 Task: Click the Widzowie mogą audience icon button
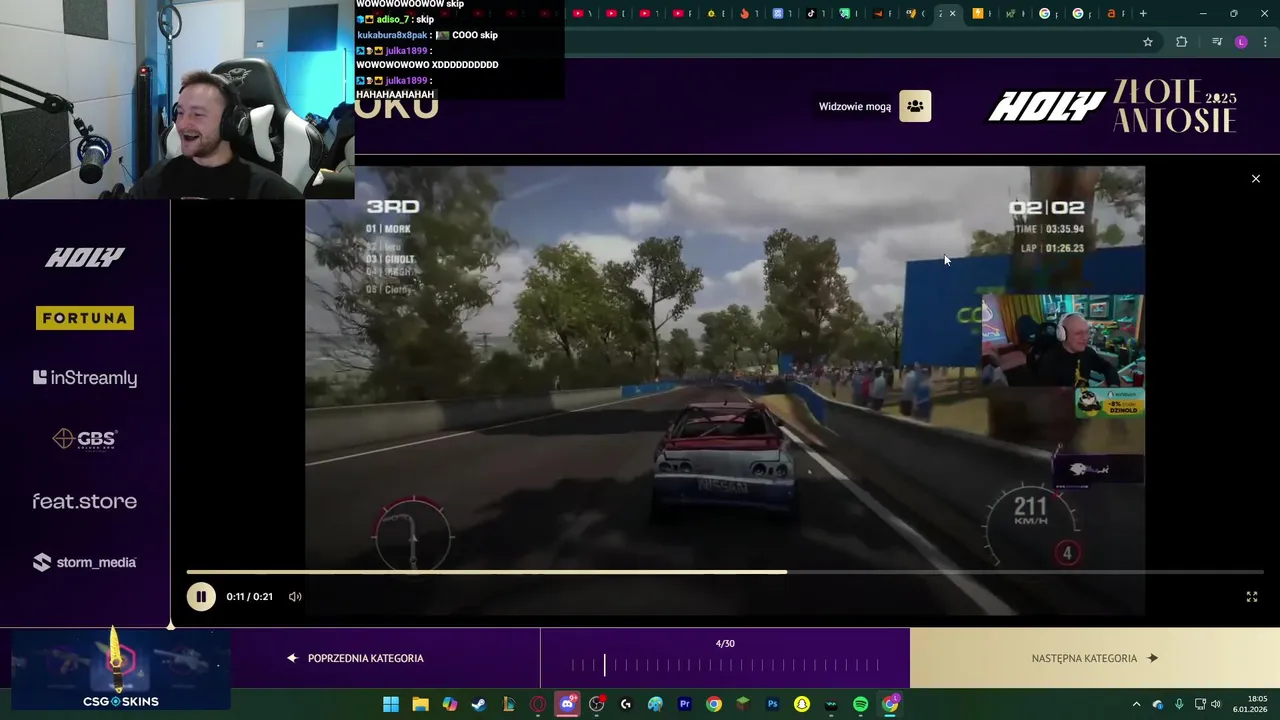pos(915,106)
